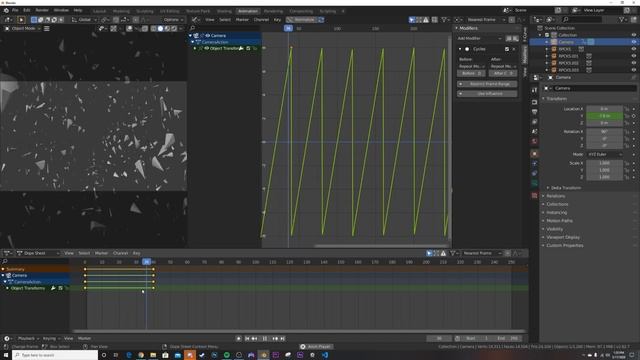This screenshot has height=360, width=640.
Task: Open the Window menu
Action: pos(61,10)
